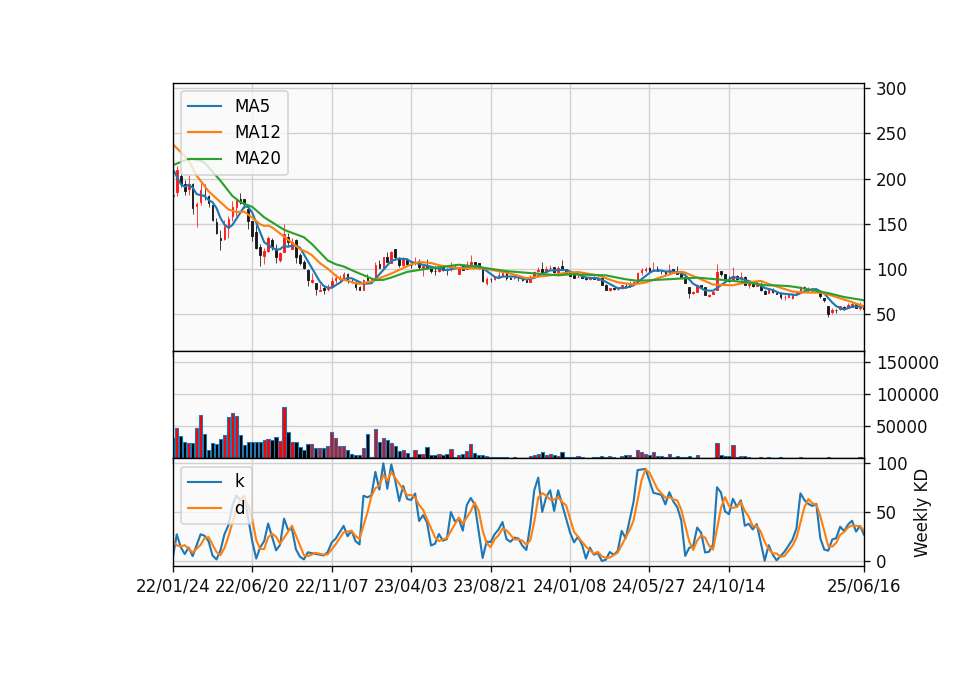
Task: Click the 24/05/27 date label
Action: coord(648,586)
